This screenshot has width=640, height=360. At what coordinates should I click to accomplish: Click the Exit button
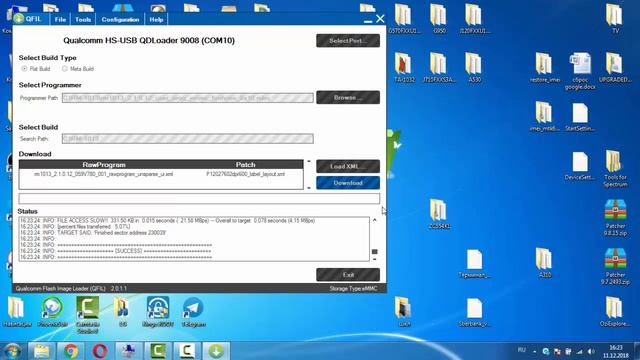tap(348, 275)
